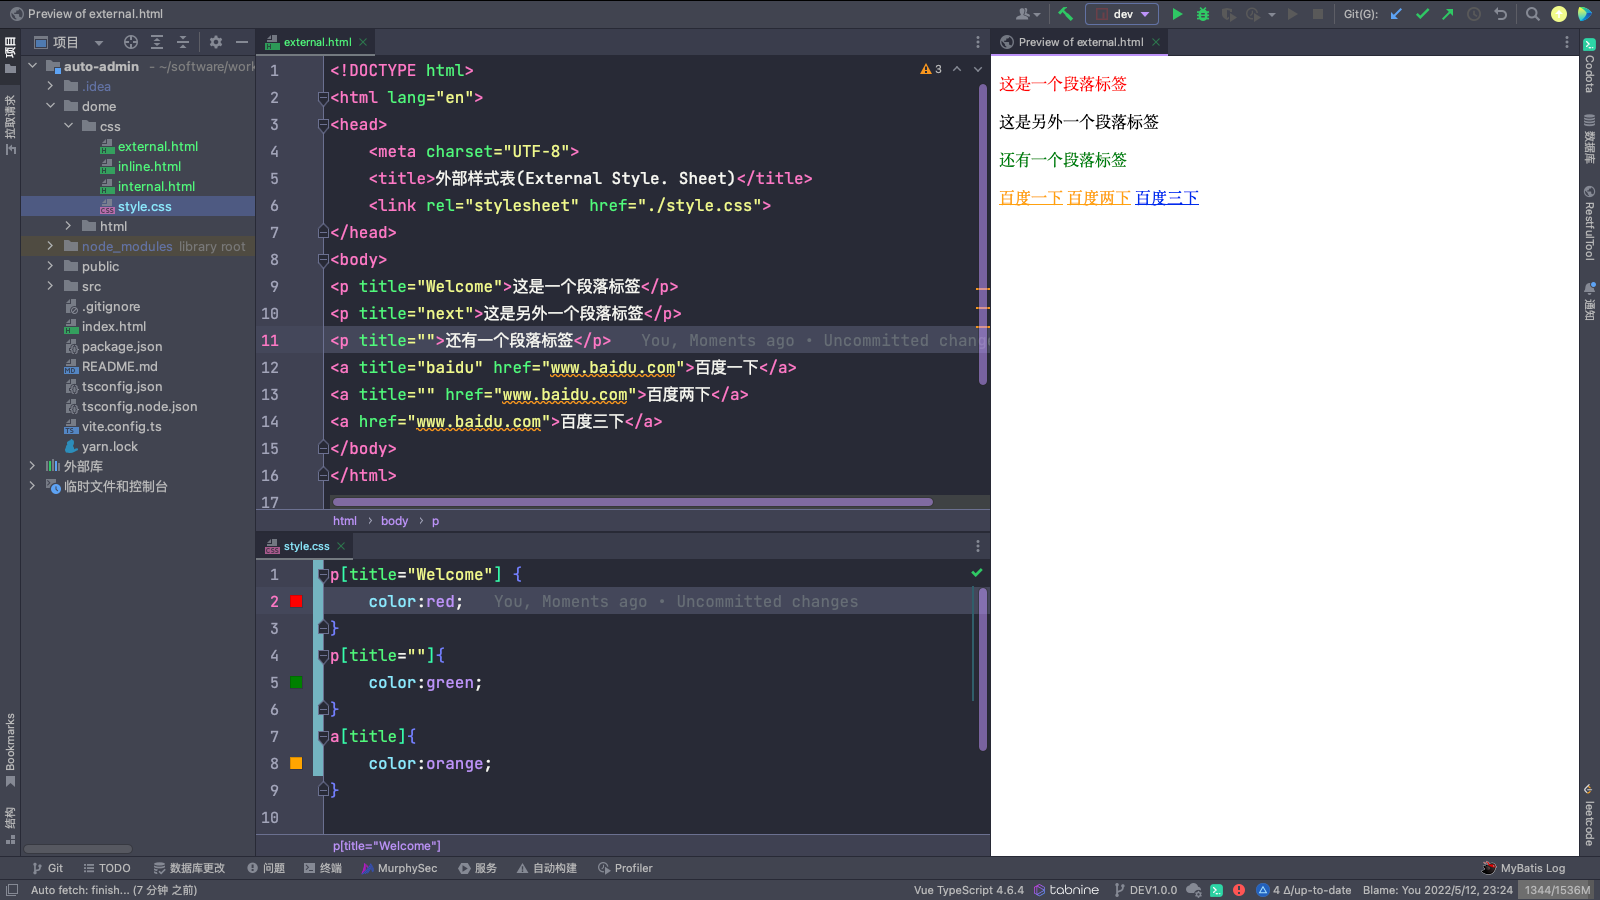Expand all folders in project tree
This screenshot has height=900, width=1600.
pyautogui.click(x=157, y=42)
